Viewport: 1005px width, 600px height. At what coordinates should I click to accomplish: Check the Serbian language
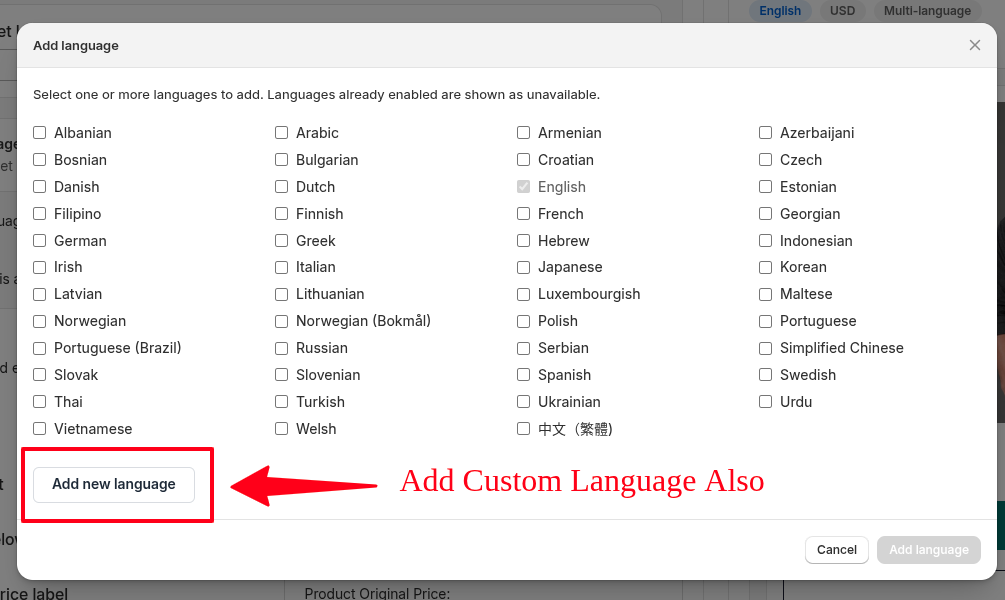(524, 348)
